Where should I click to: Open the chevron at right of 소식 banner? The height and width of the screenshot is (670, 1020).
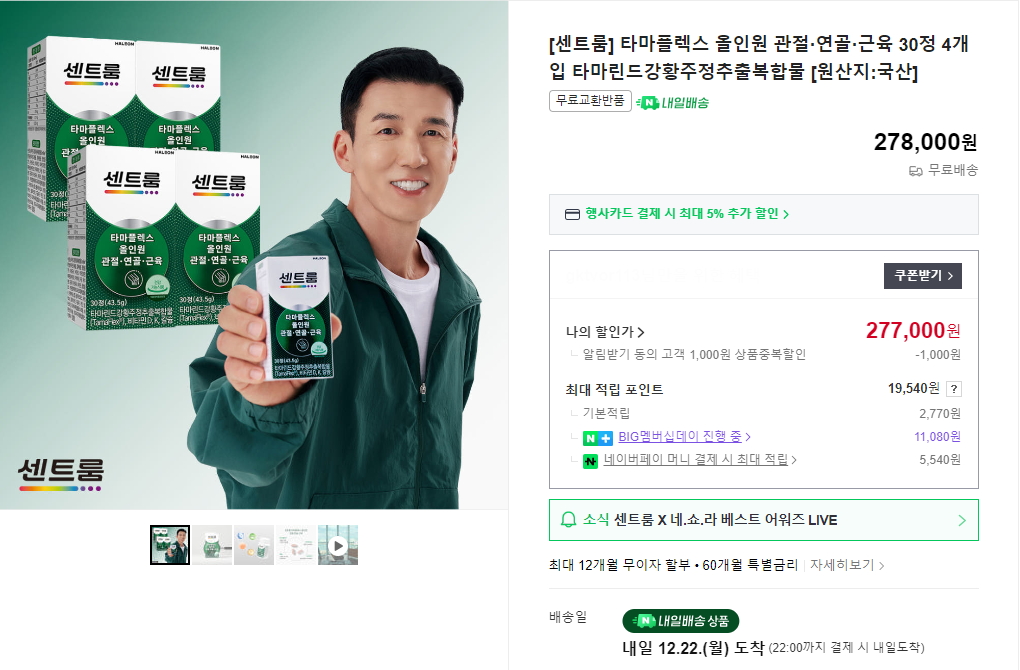(962, 520)
